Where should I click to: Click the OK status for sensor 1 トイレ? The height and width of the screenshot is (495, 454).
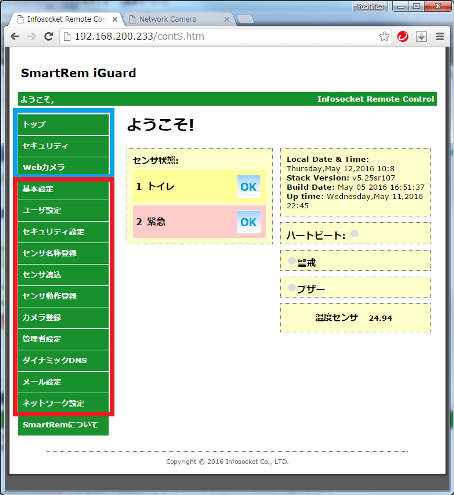point(249,187)
